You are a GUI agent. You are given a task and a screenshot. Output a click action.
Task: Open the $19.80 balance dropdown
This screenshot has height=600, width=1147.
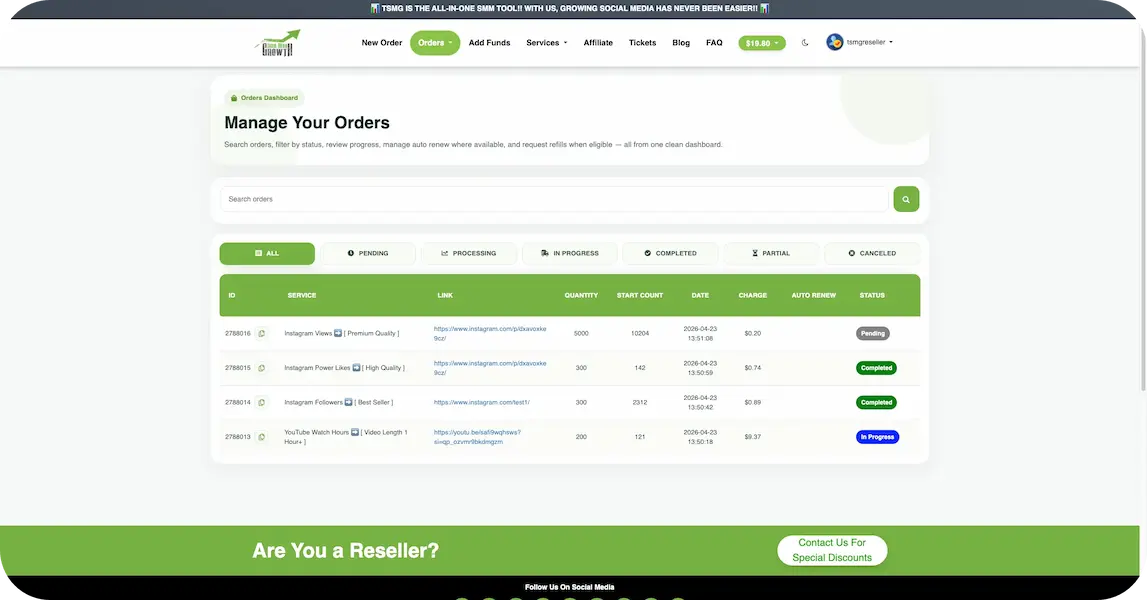[761, 43]
